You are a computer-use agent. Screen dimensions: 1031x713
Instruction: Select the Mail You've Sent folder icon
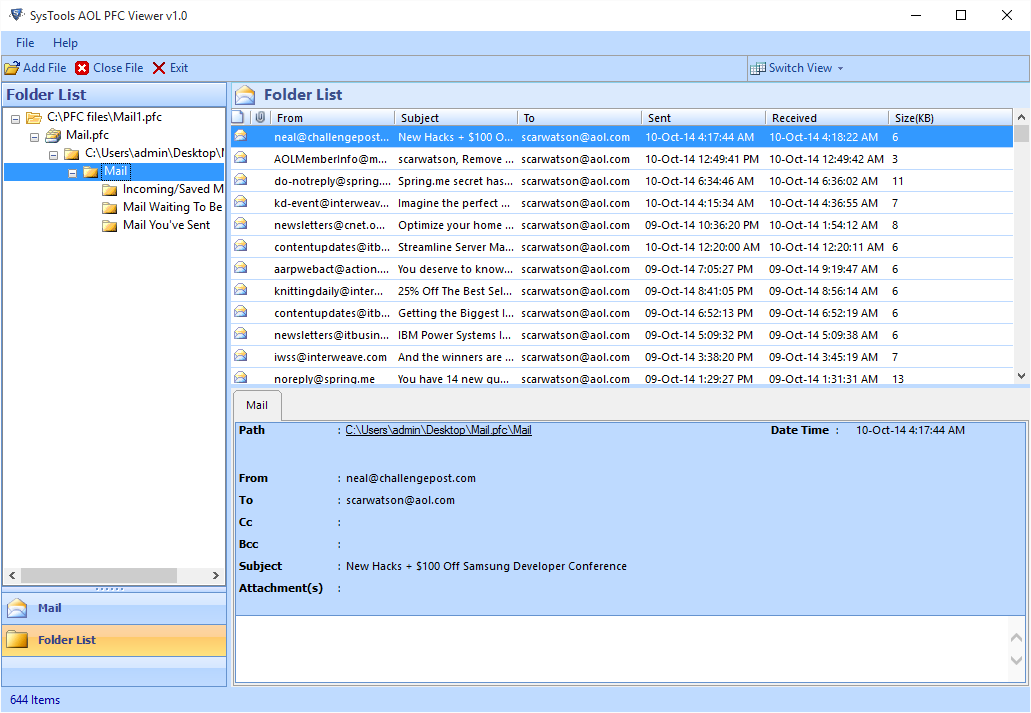(110, 226)
